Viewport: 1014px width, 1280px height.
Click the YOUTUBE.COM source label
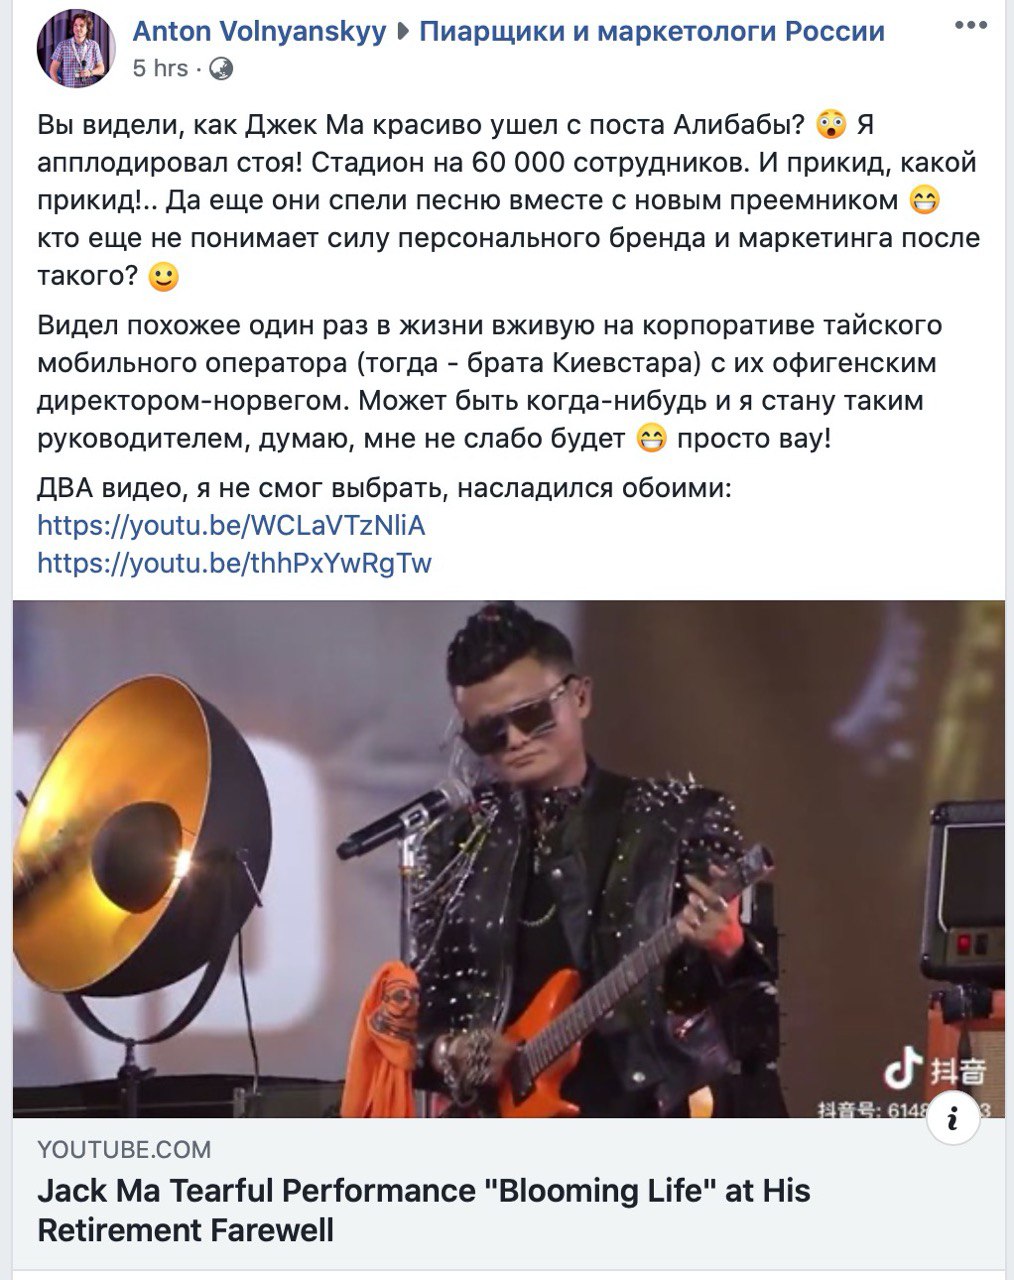[124, 1150]
